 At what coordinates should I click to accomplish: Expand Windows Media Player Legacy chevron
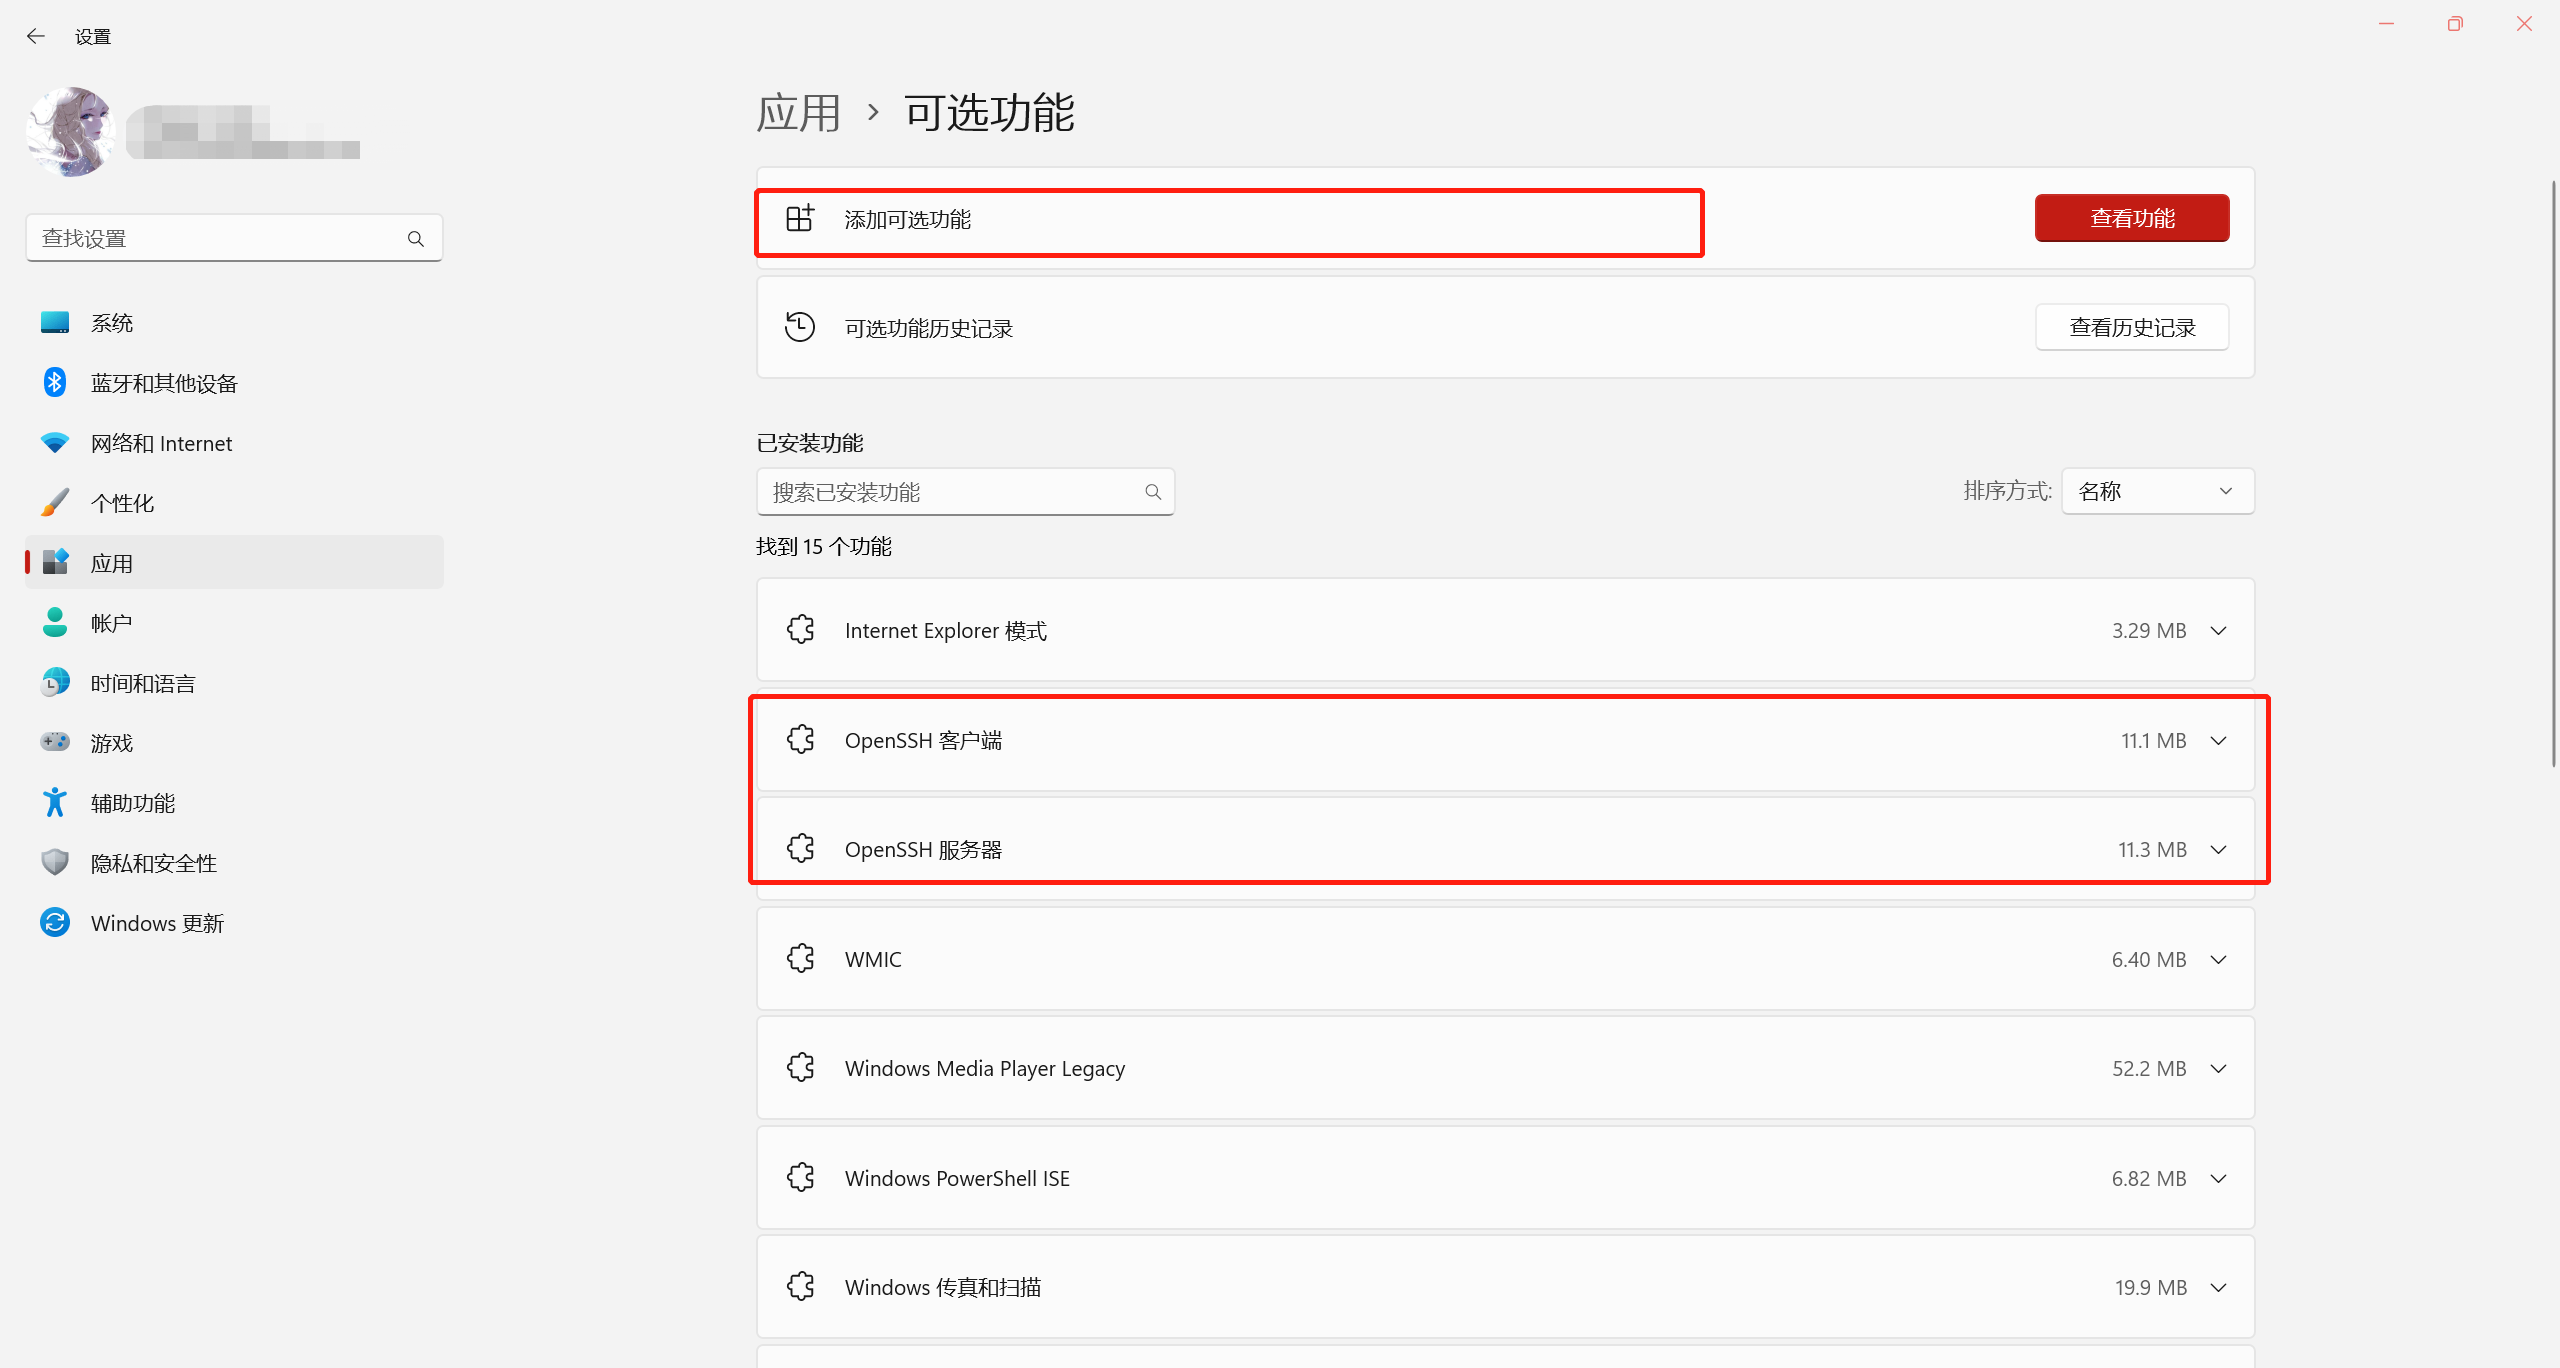tap(2218, 1069)
